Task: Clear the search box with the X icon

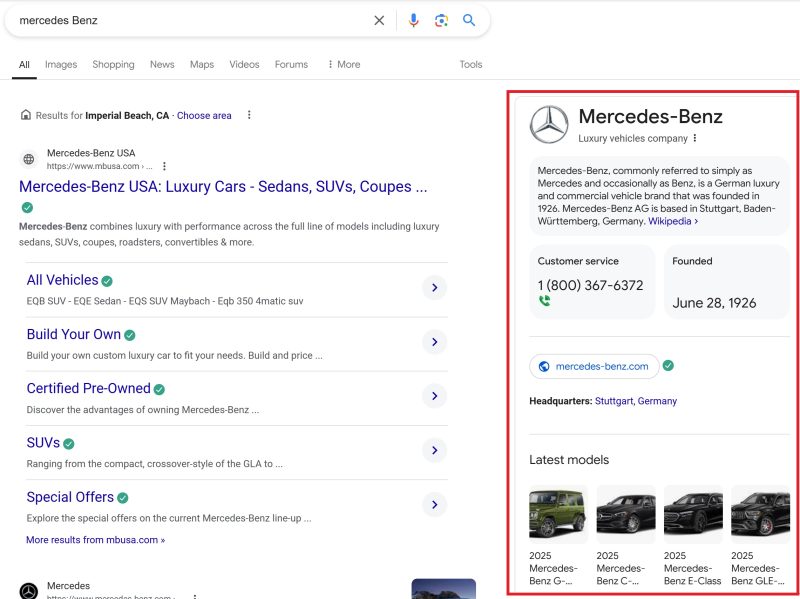Action: (379, 20)
